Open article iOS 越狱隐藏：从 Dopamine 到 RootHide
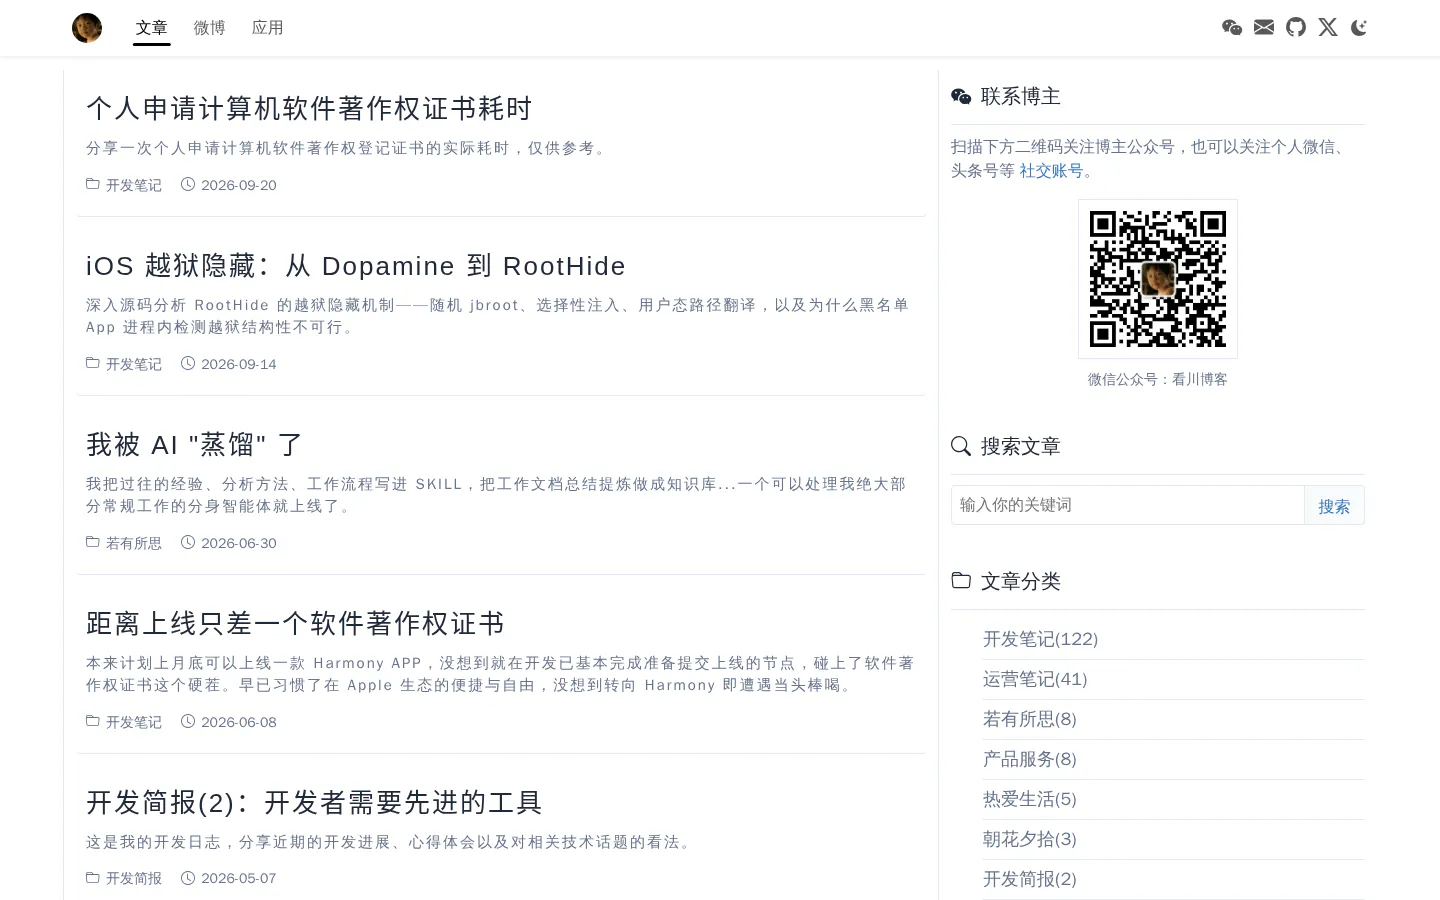Viewport: 1440px width, 900px height. pyautogui.click(x=356, y=266)
